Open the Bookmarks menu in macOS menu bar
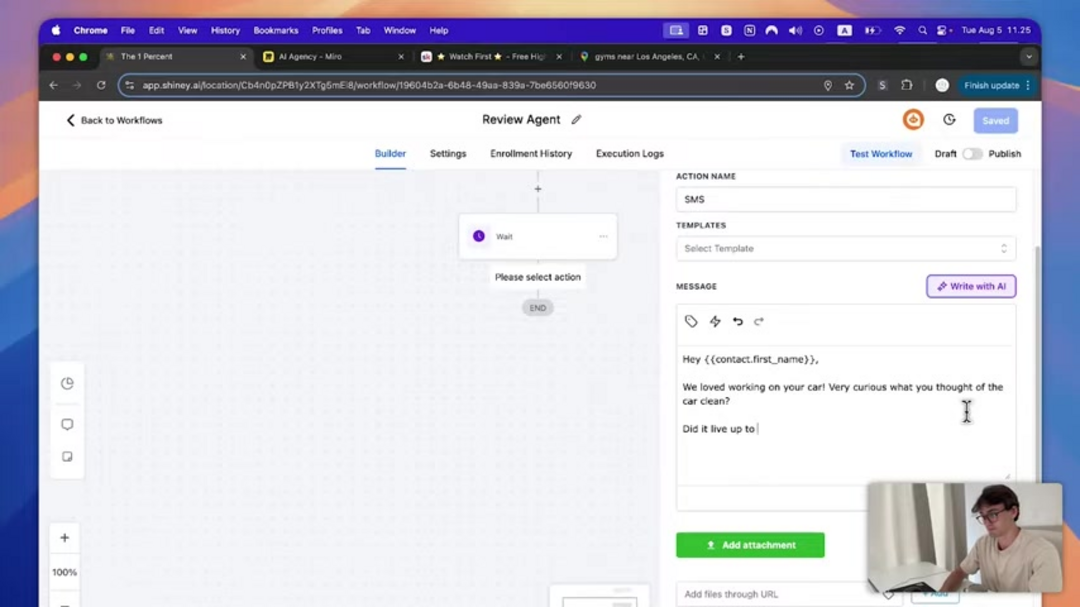Image resolution: width=1080 pixels, height=607 pixels. point(275,30)
